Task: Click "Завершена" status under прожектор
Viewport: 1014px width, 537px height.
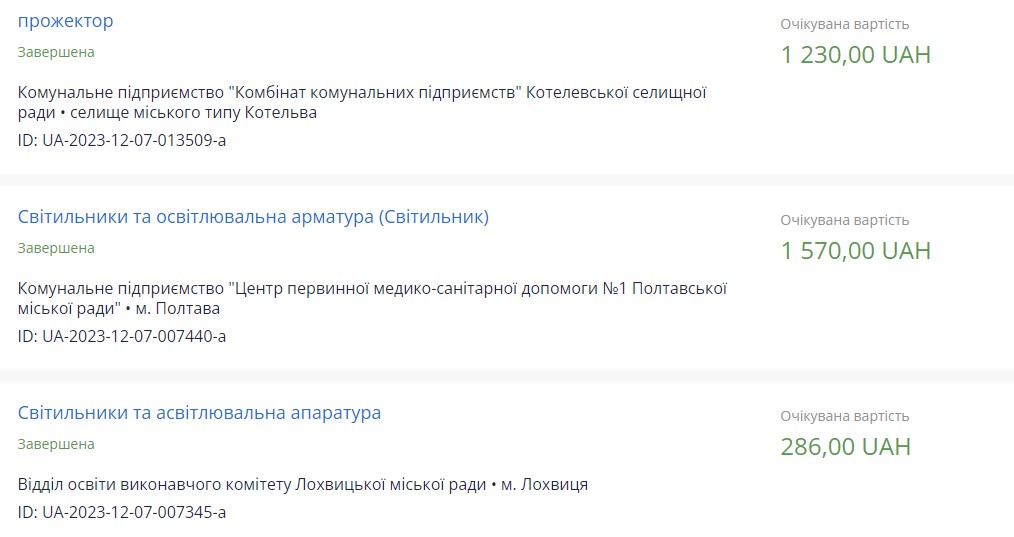Action: [x=56, y=52]
